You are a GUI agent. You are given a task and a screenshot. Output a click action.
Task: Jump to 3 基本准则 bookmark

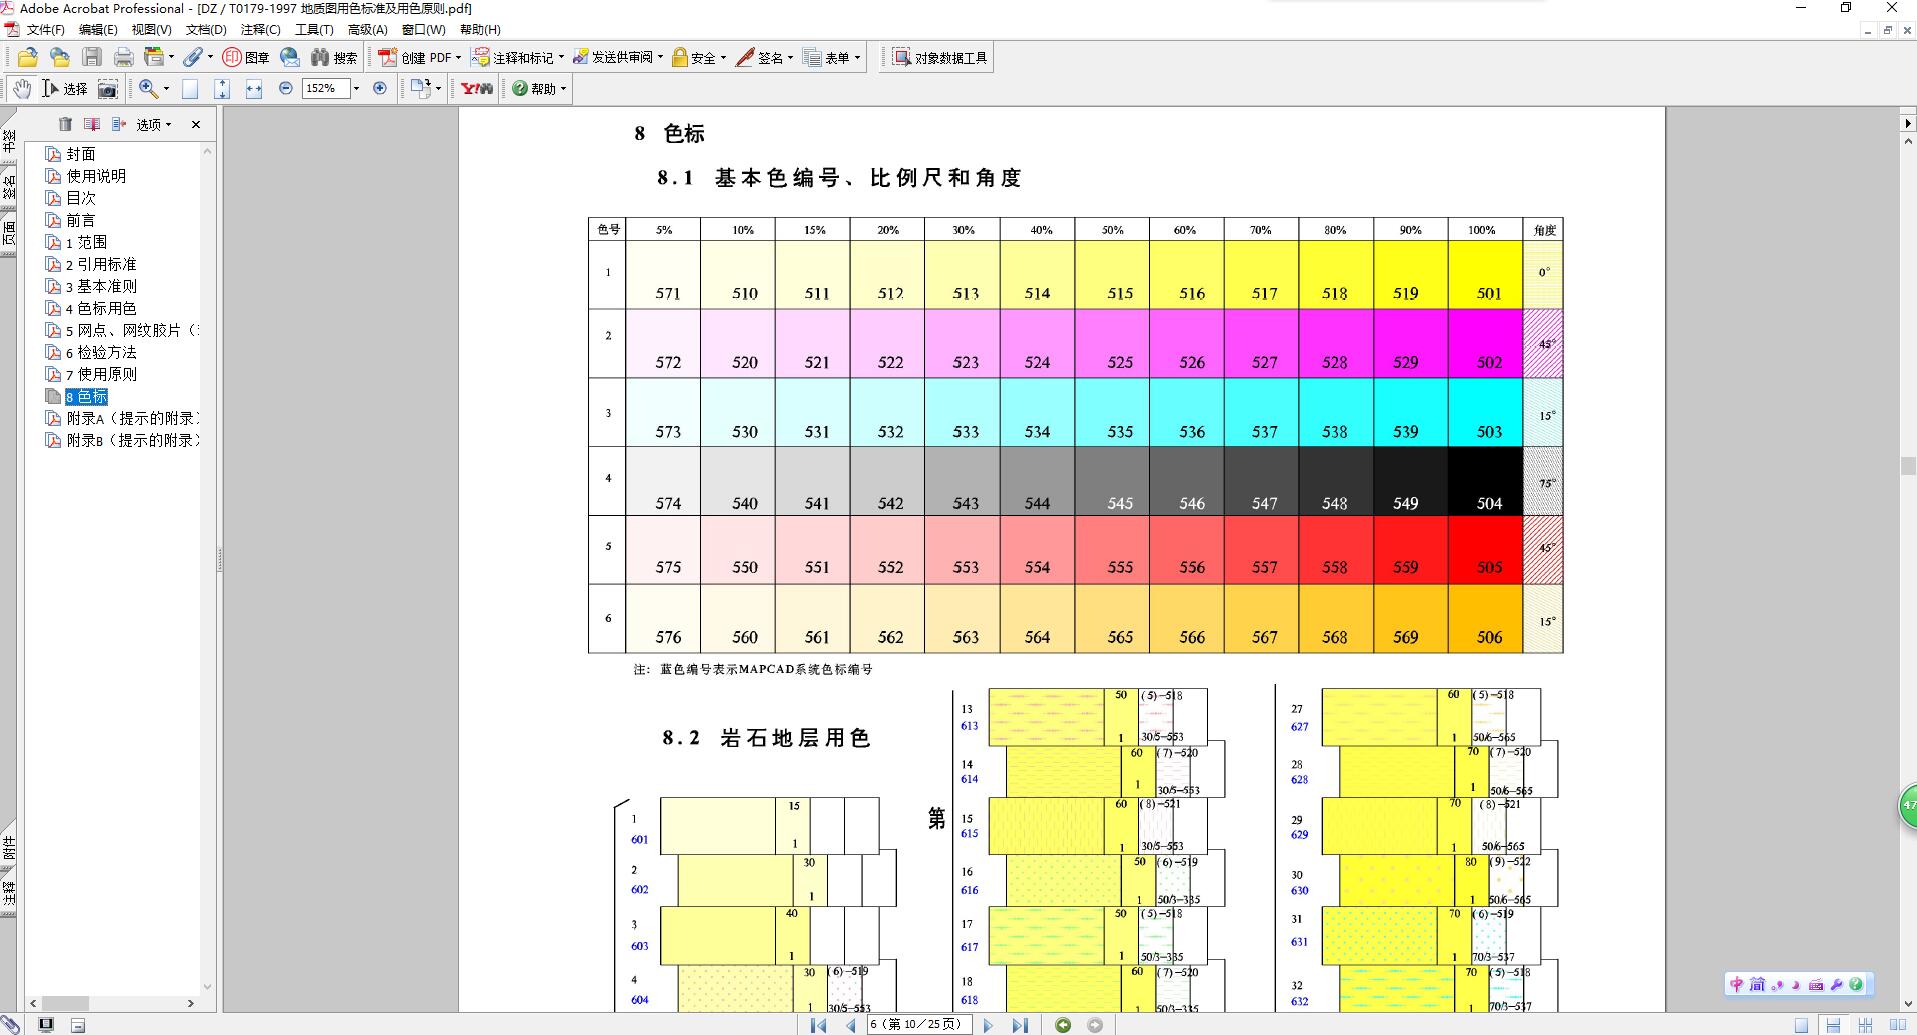point(101,286)
